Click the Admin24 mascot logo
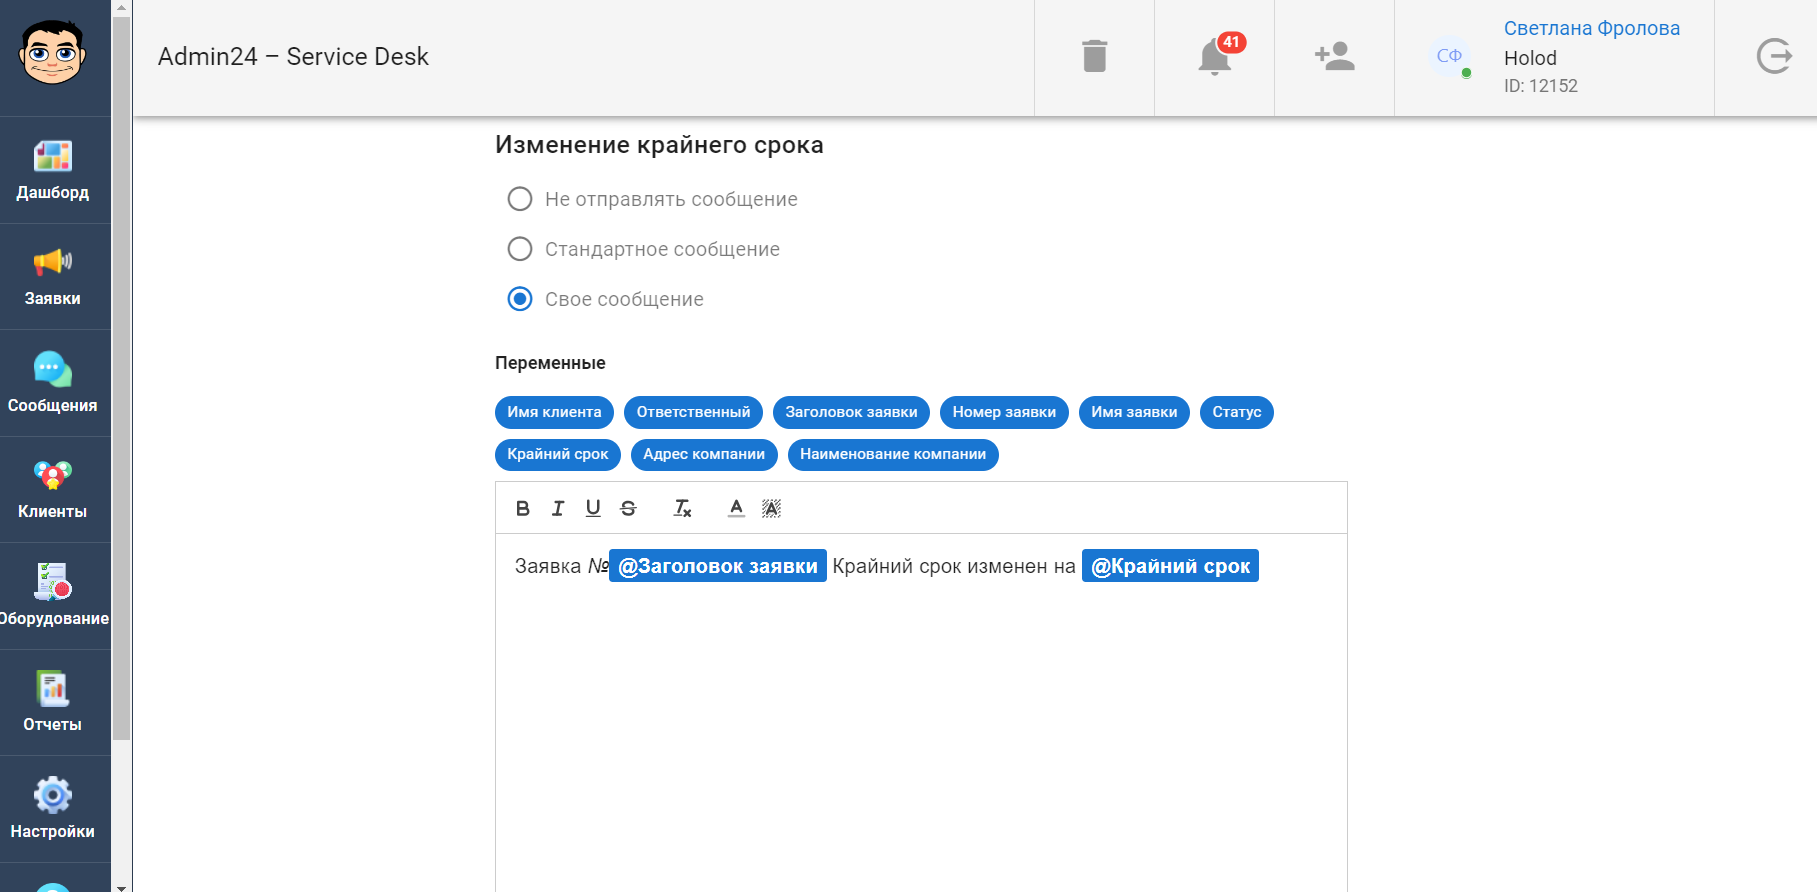Screen dimensions: 1817x892 [52, 52]
